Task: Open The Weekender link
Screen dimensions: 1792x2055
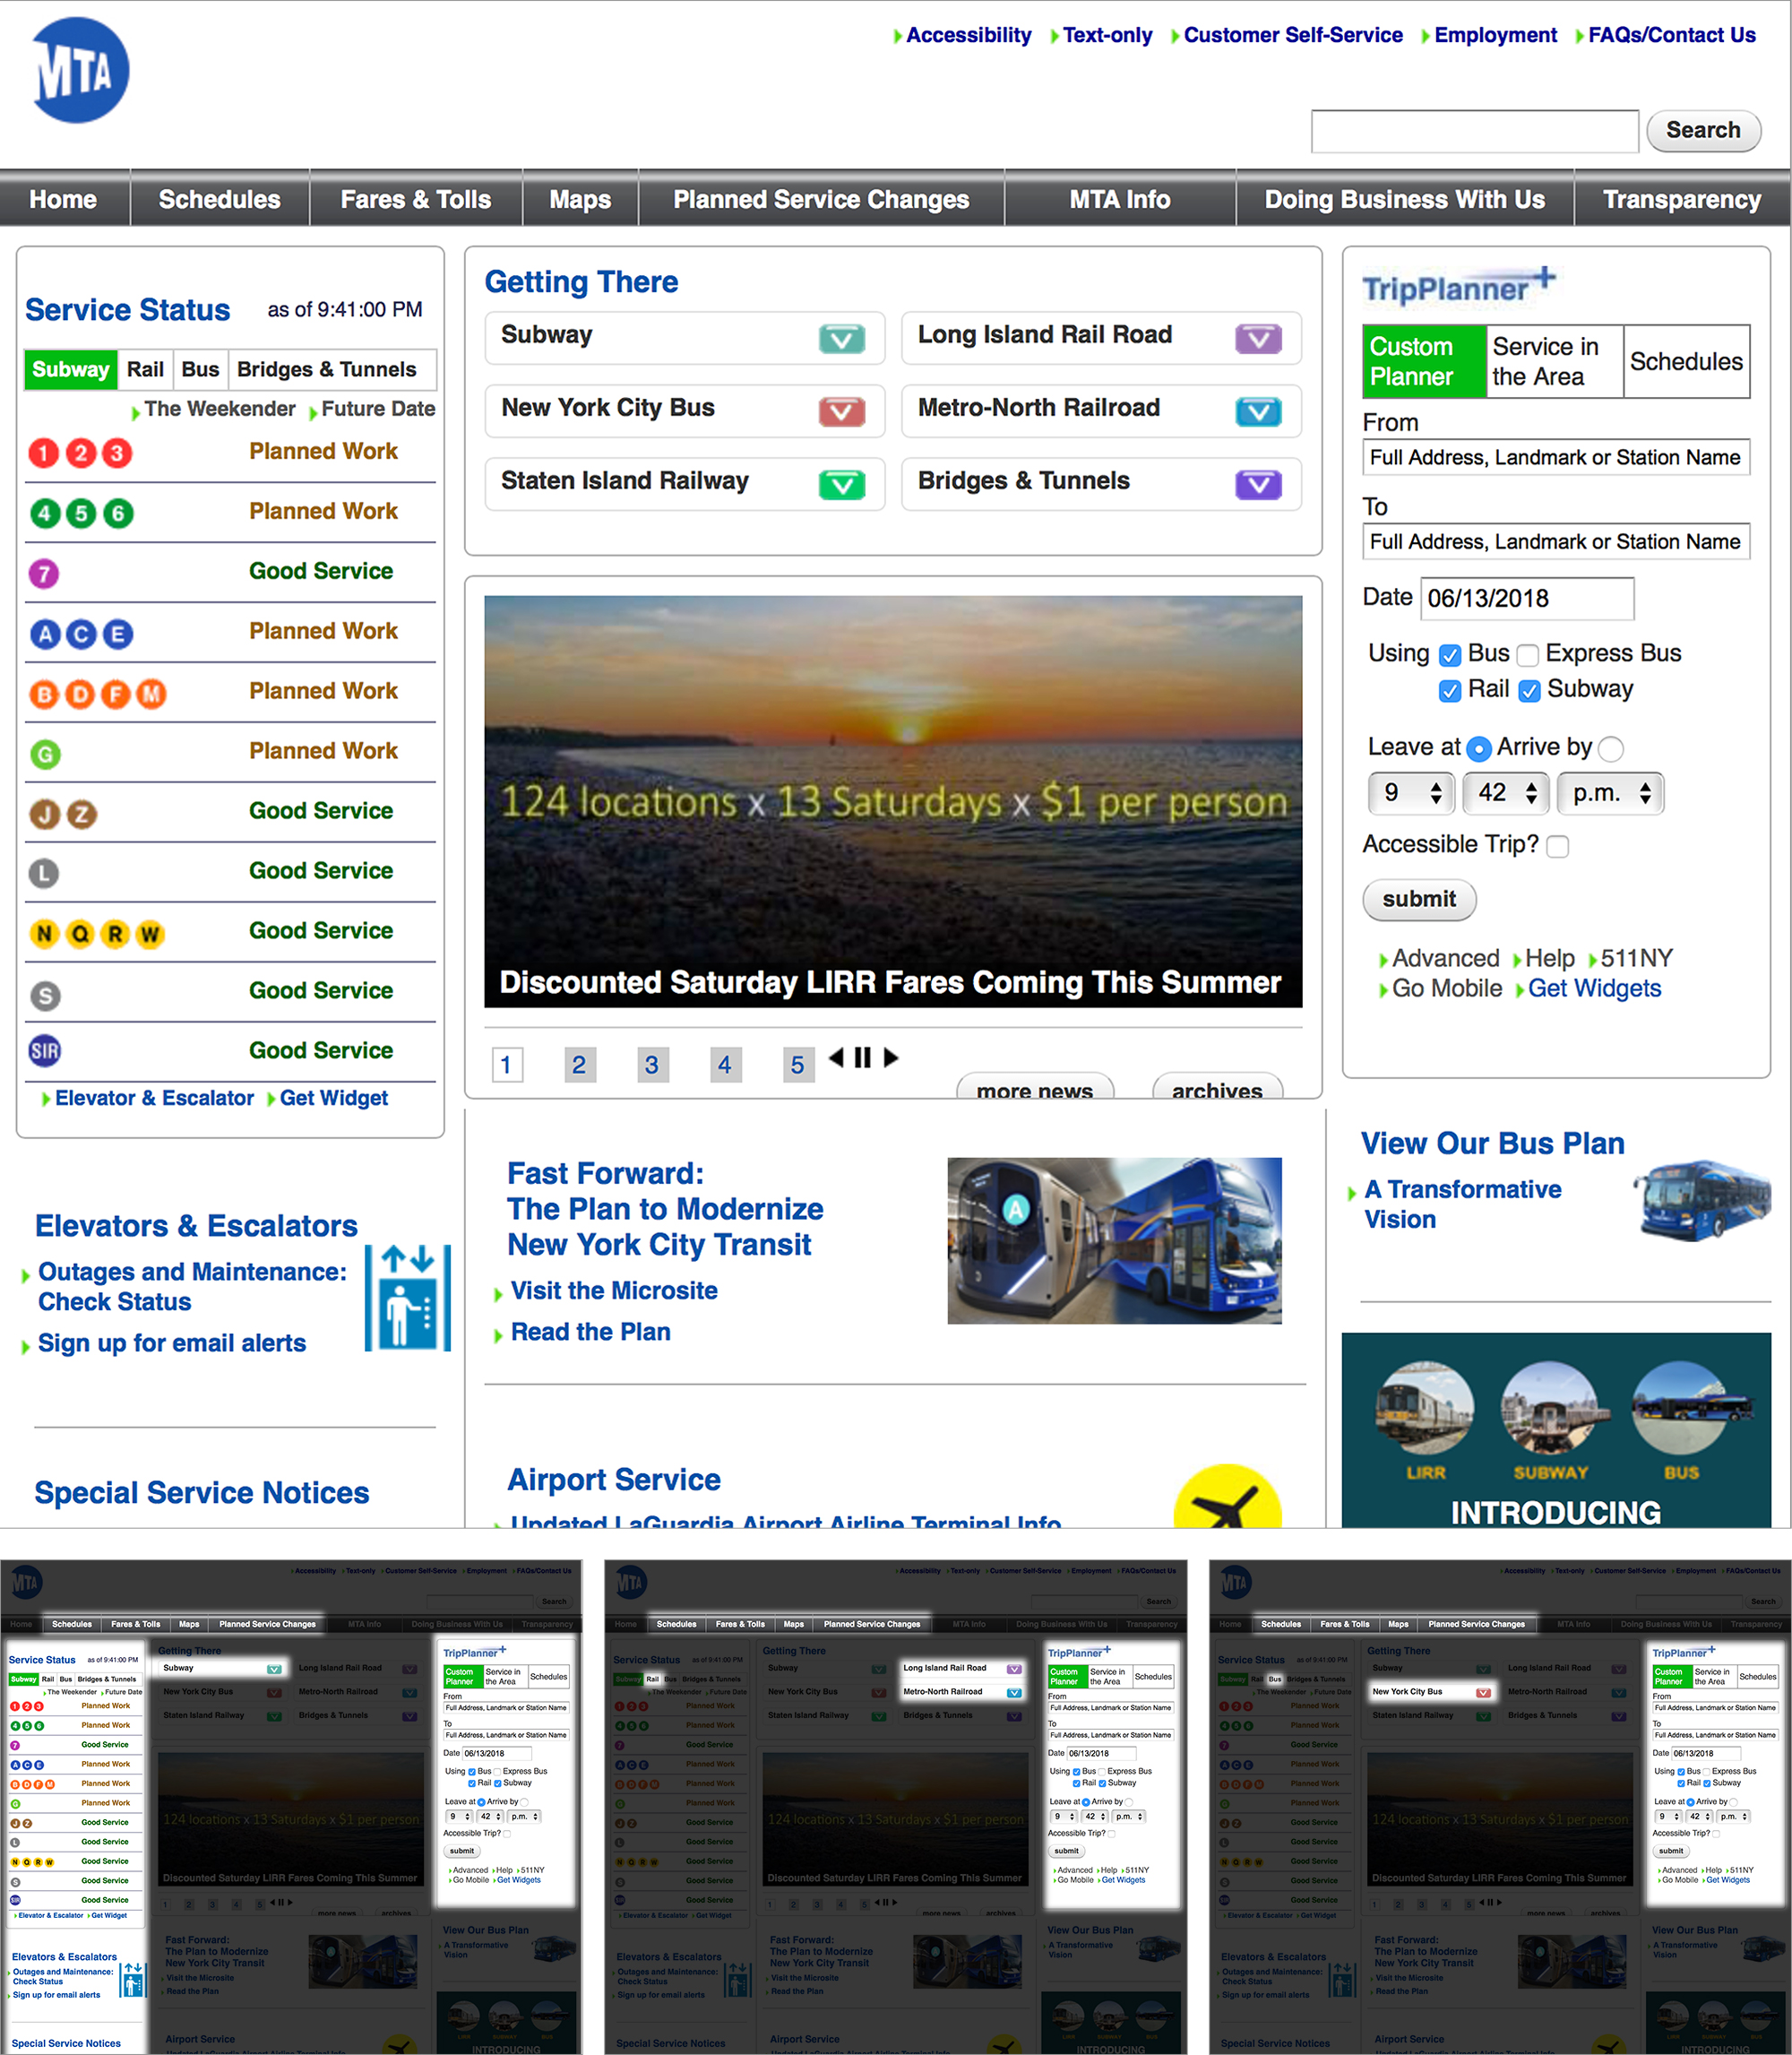Action: click(x=219, y=408)
